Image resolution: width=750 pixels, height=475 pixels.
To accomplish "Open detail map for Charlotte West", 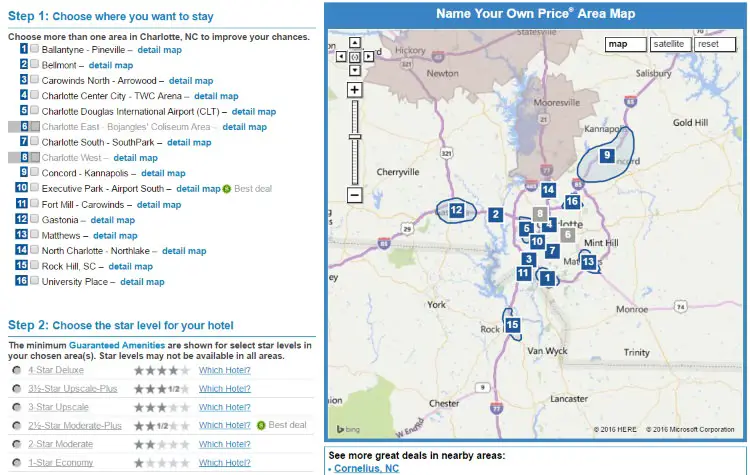I will coord(136,158).
